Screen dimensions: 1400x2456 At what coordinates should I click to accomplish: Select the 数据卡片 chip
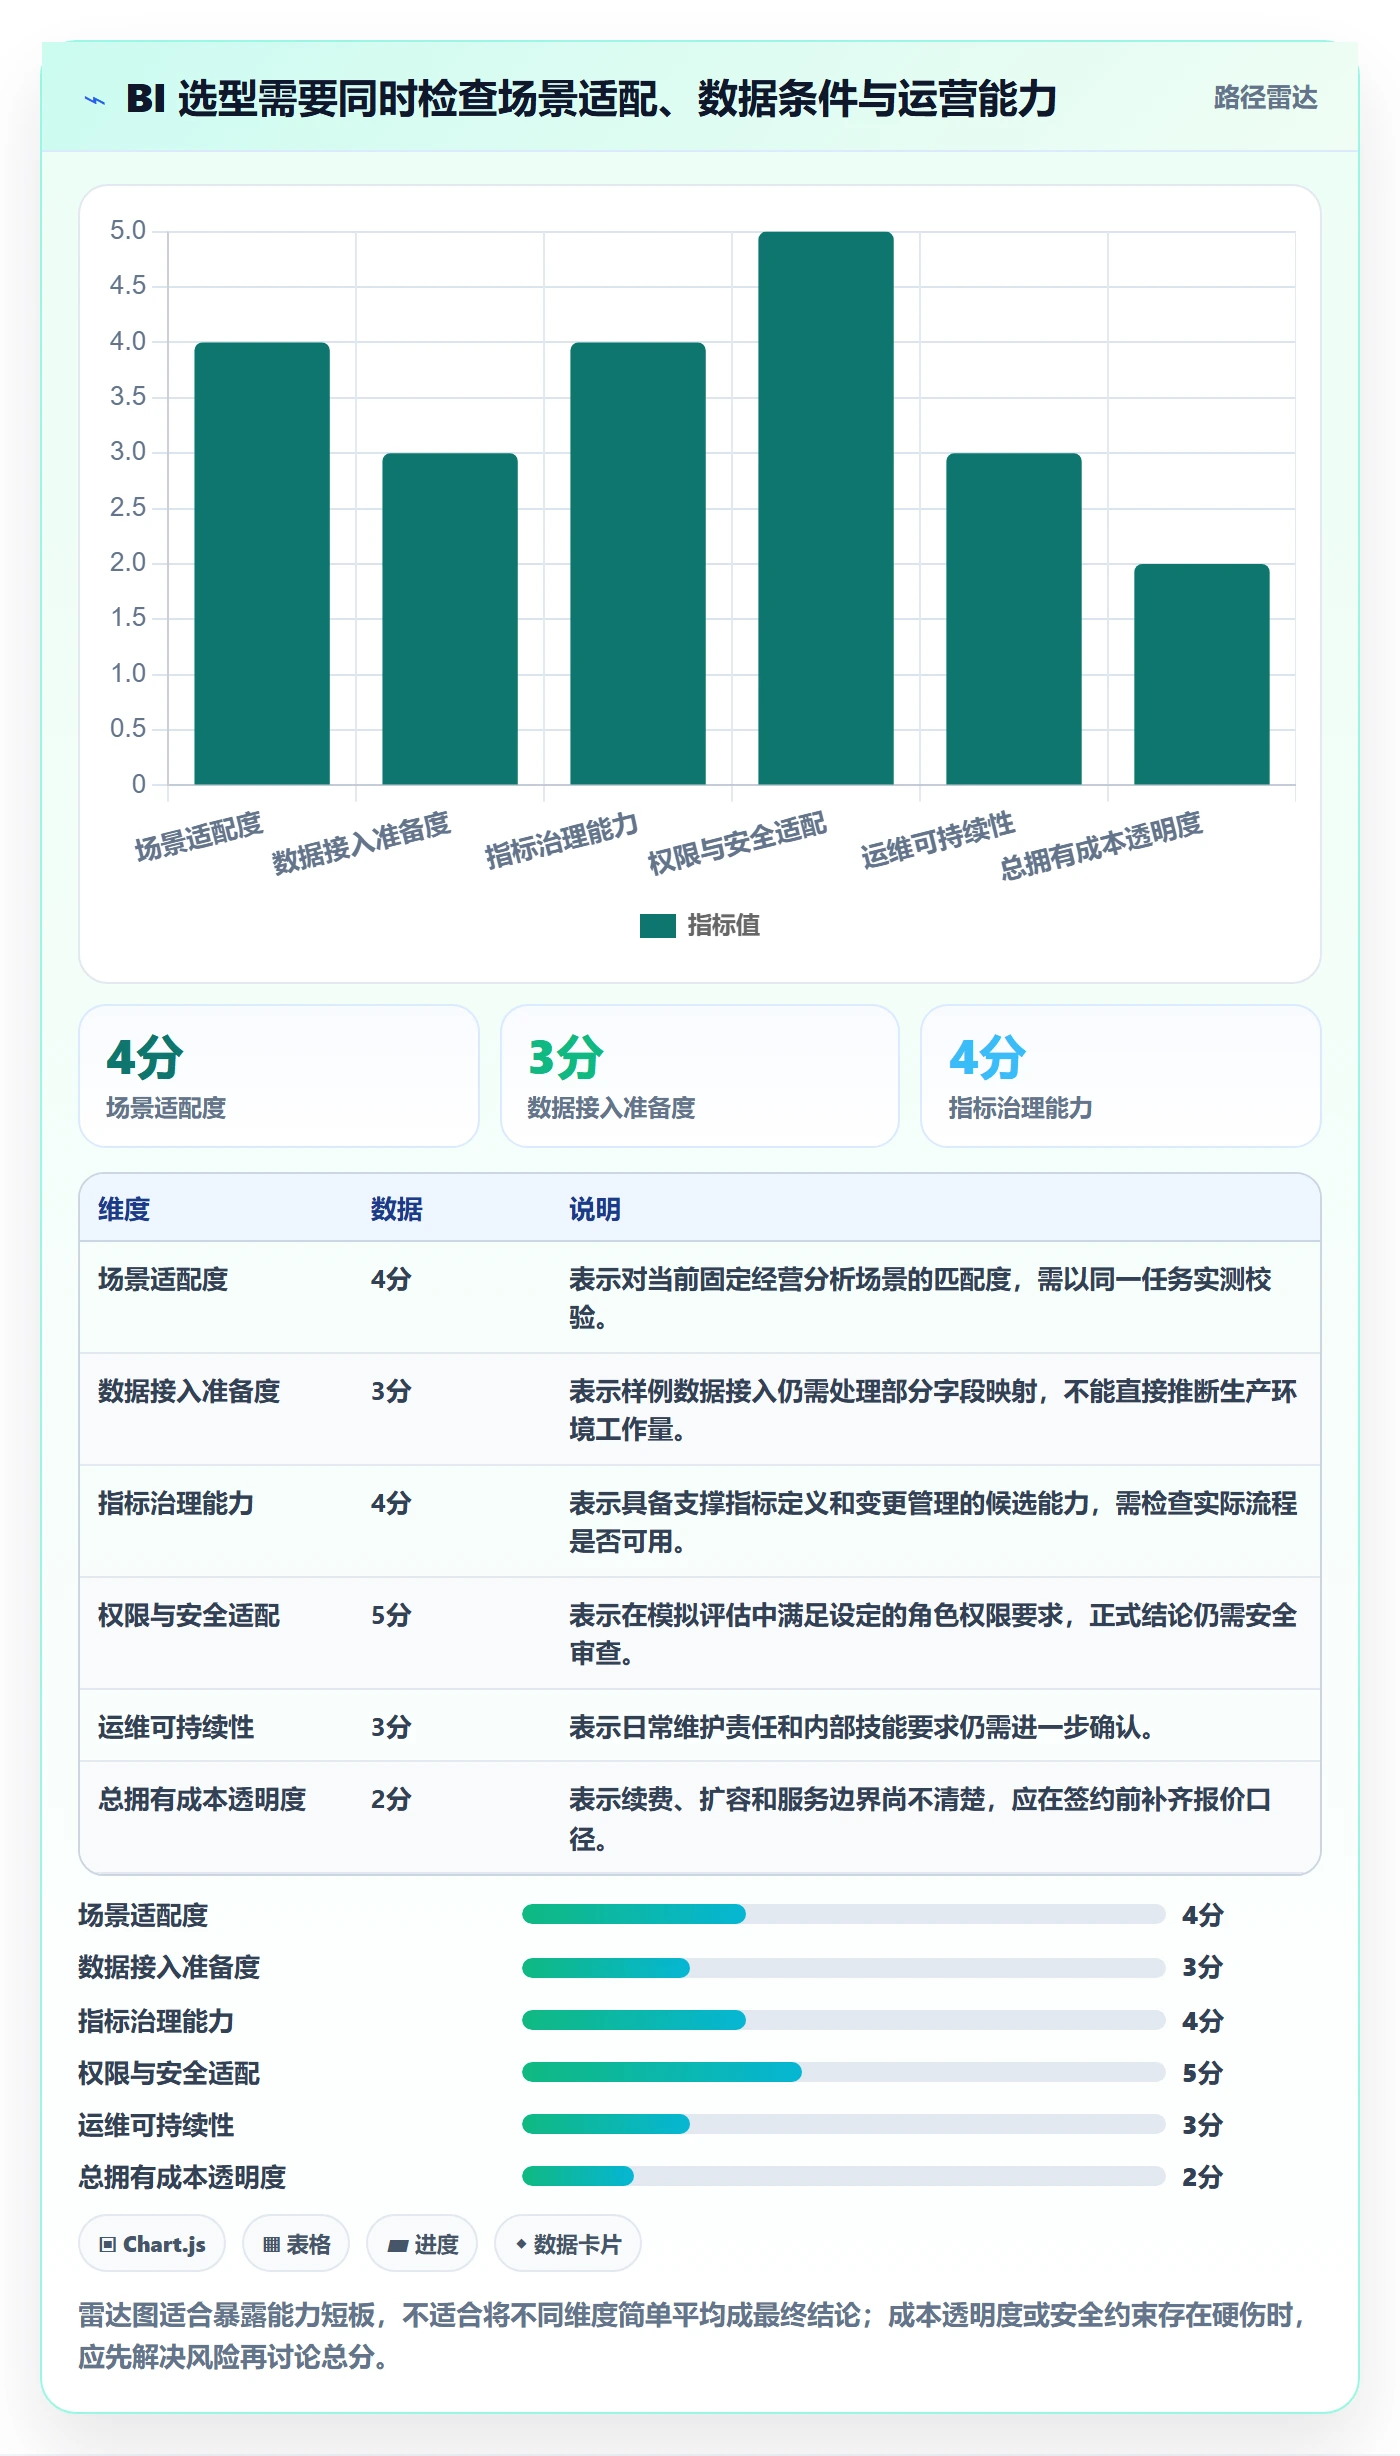tap(568, 2244)
